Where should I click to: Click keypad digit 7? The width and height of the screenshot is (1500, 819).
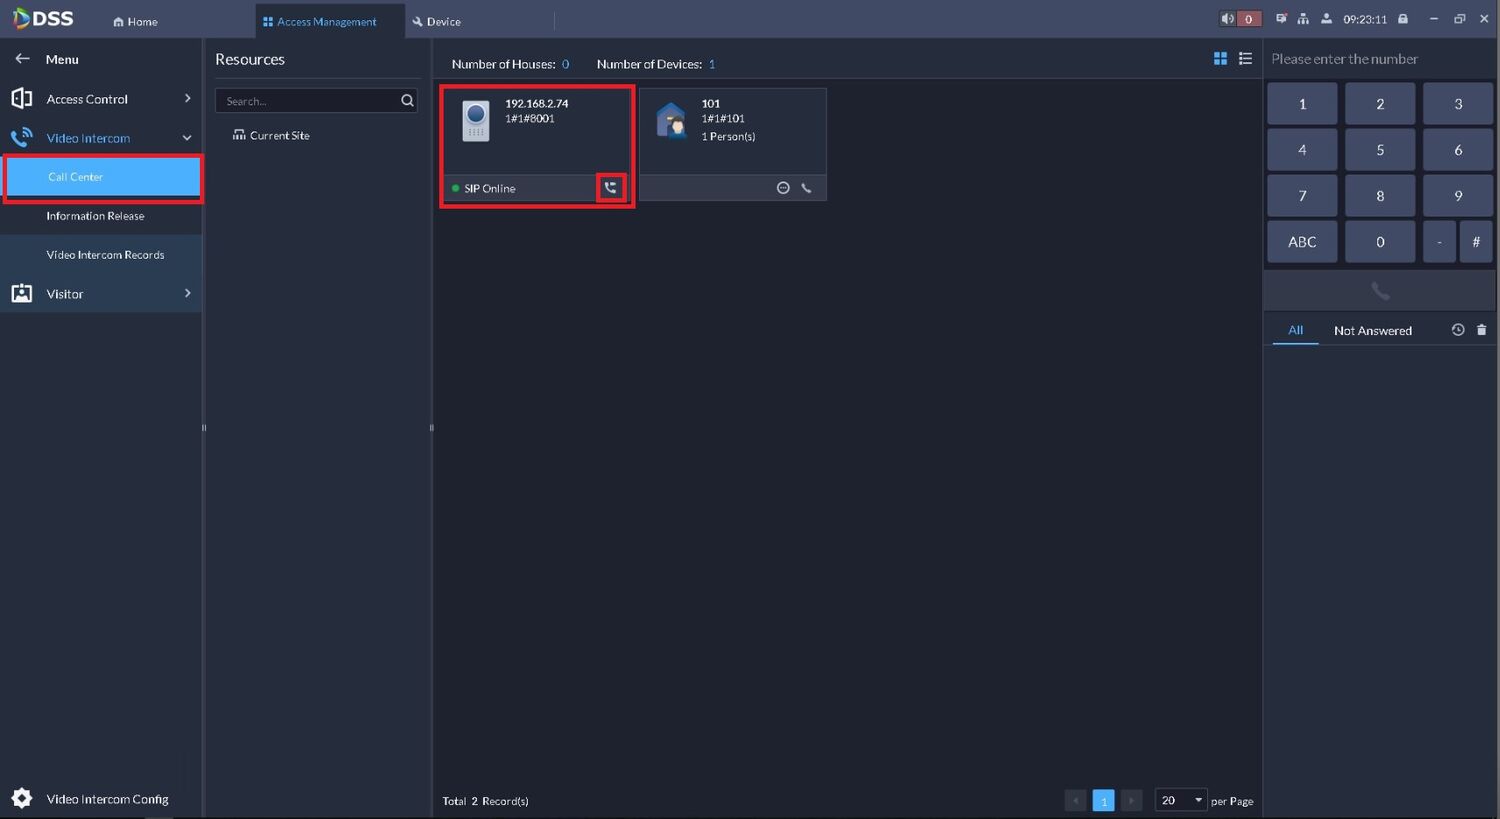coord(1302,196)
